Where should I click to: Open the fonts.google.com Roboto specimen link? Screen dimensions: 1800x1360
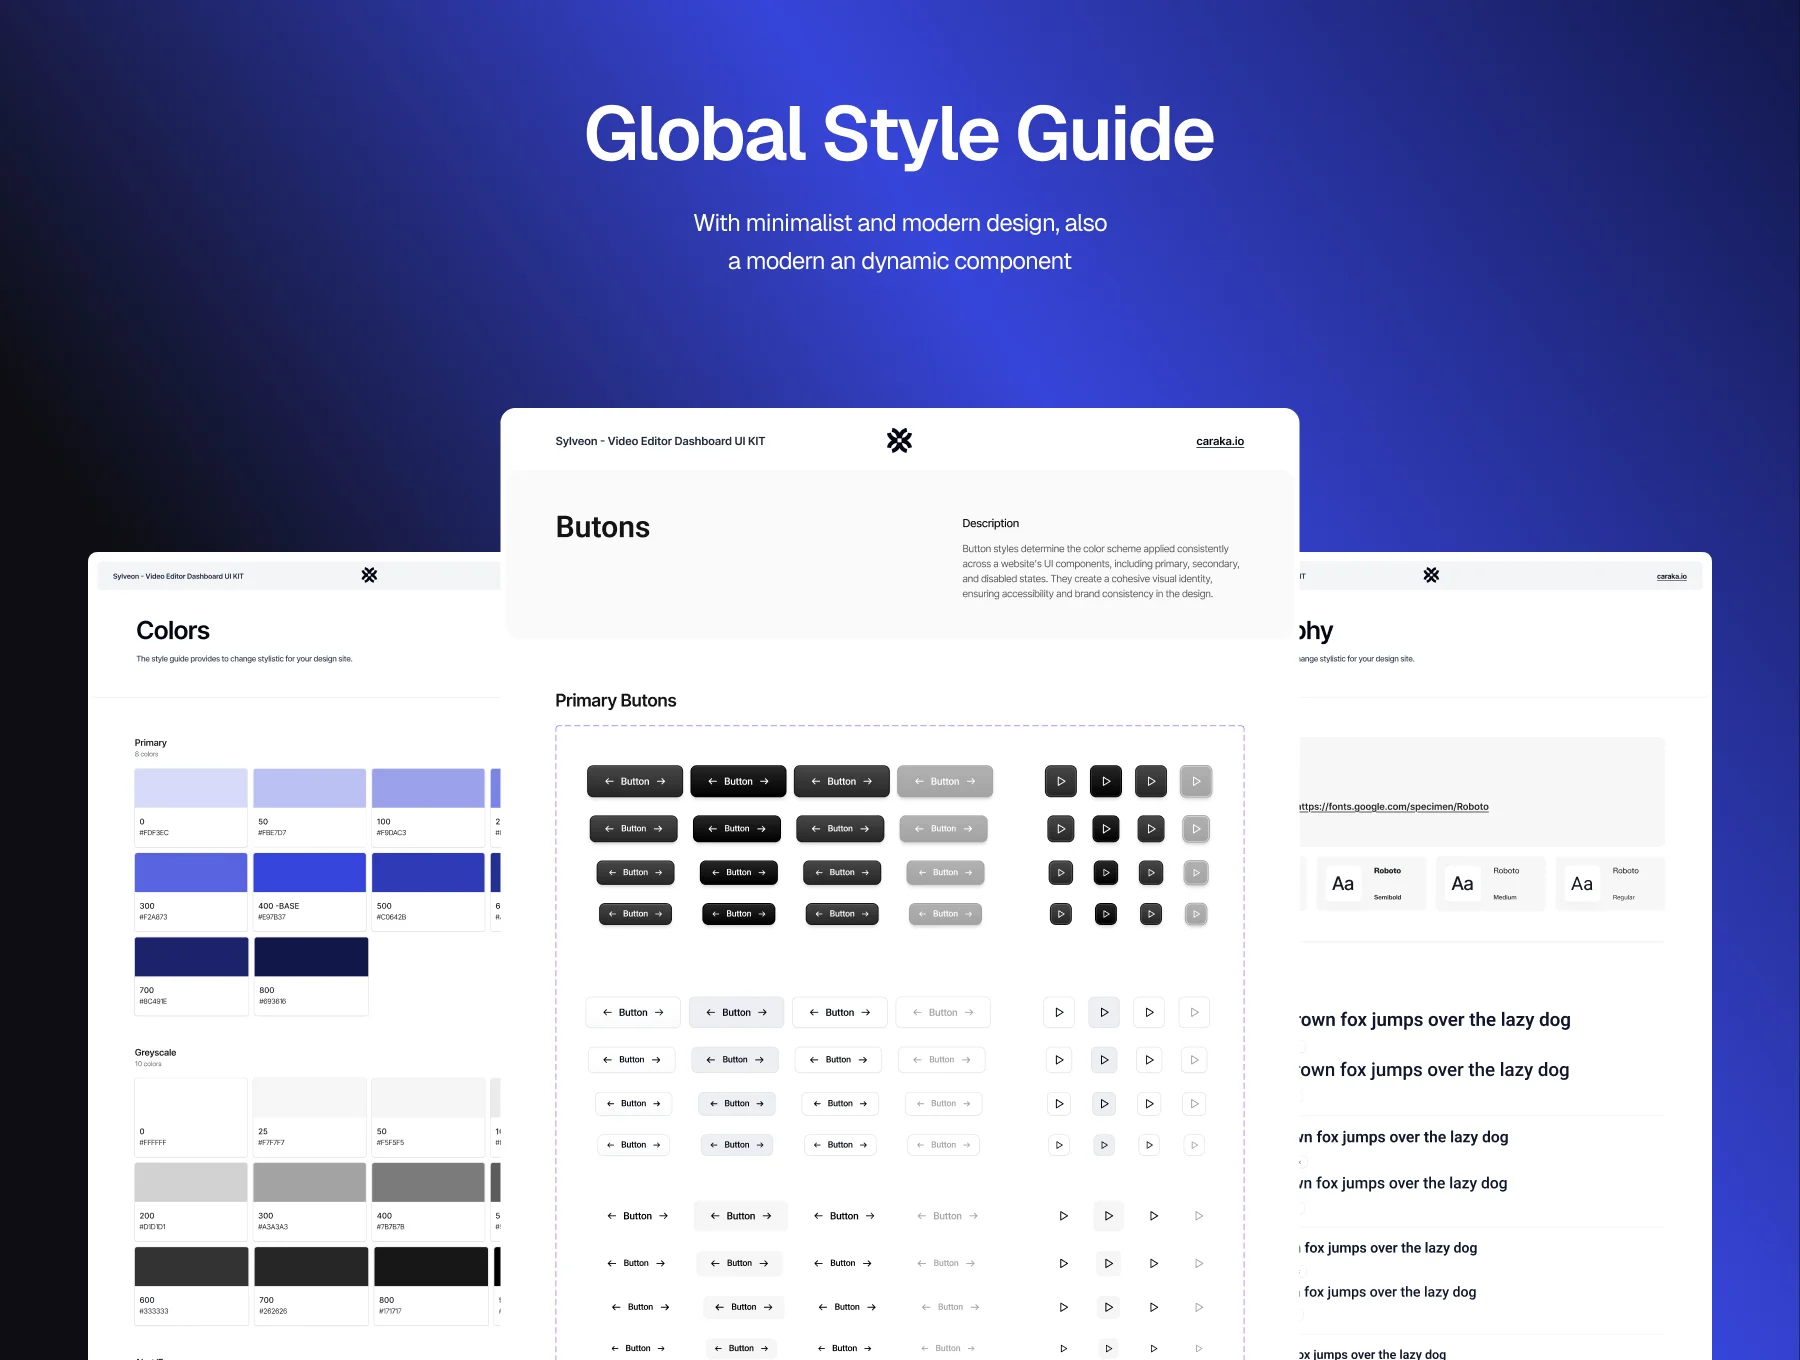point(1393,807)
